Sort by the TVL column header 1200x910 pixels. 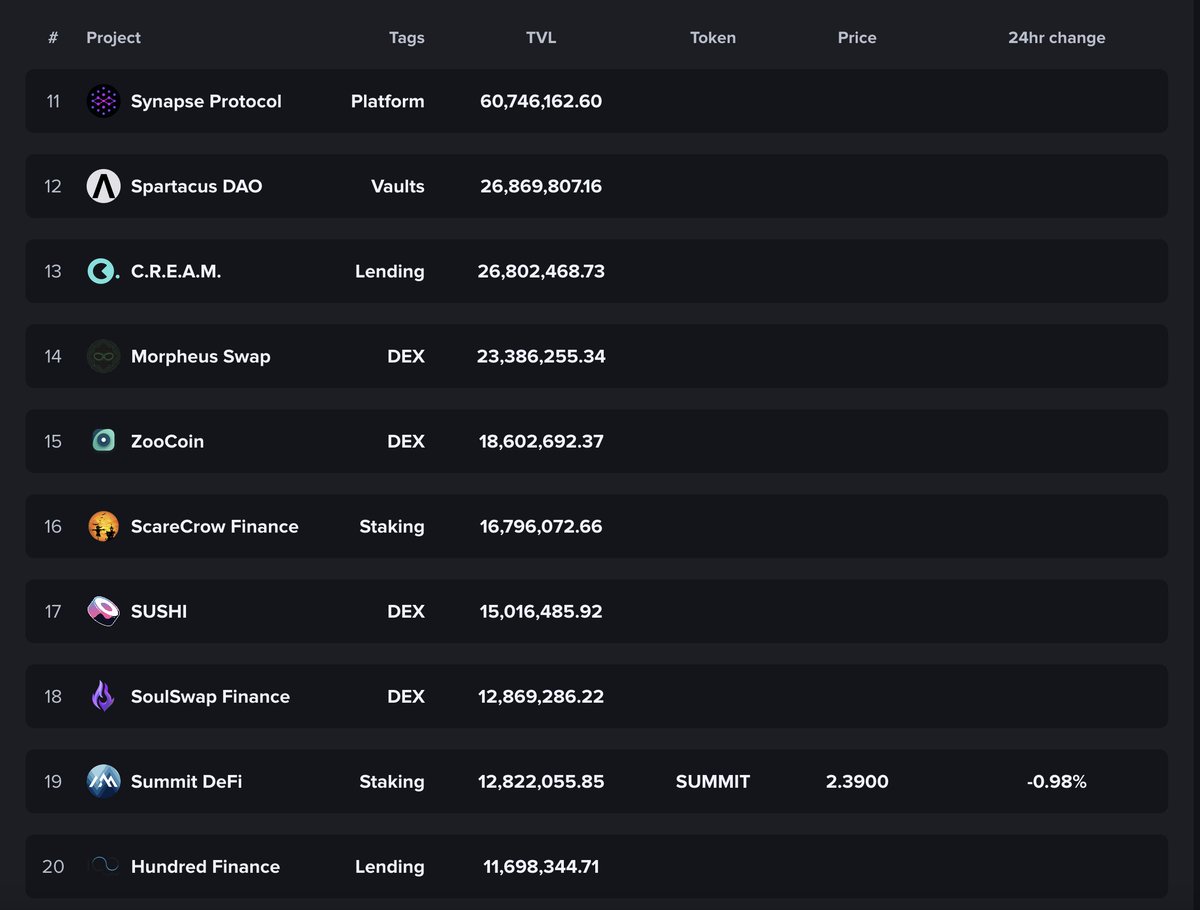click(541, 38)
